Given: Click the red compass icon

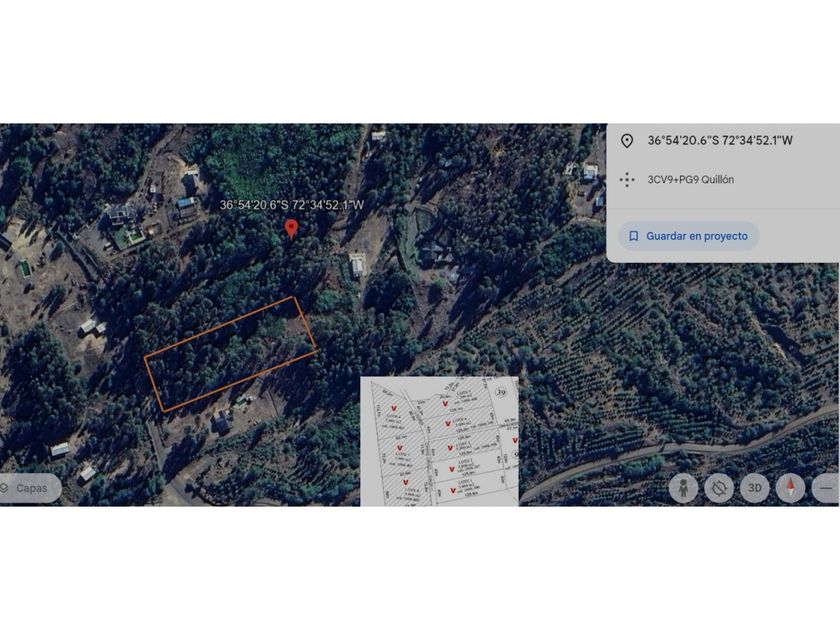Looking at the screenshot, I should click(x=791, y=488).
